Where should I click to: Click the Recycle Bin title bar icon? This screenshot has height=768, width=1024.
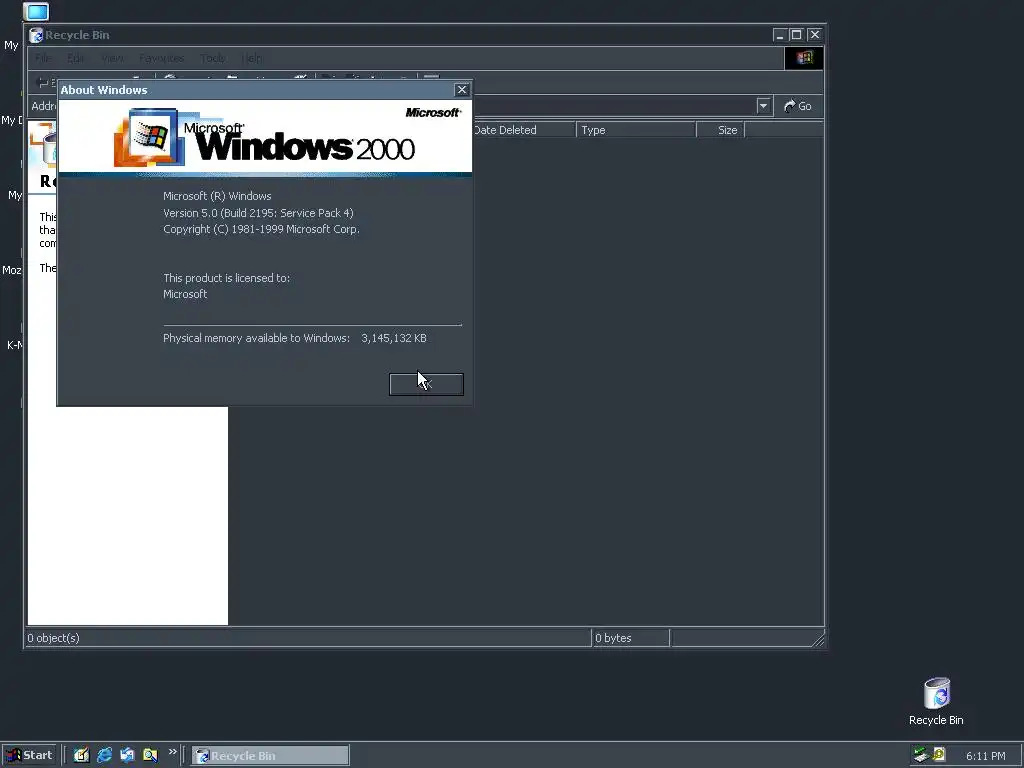[x=37, y=35]
